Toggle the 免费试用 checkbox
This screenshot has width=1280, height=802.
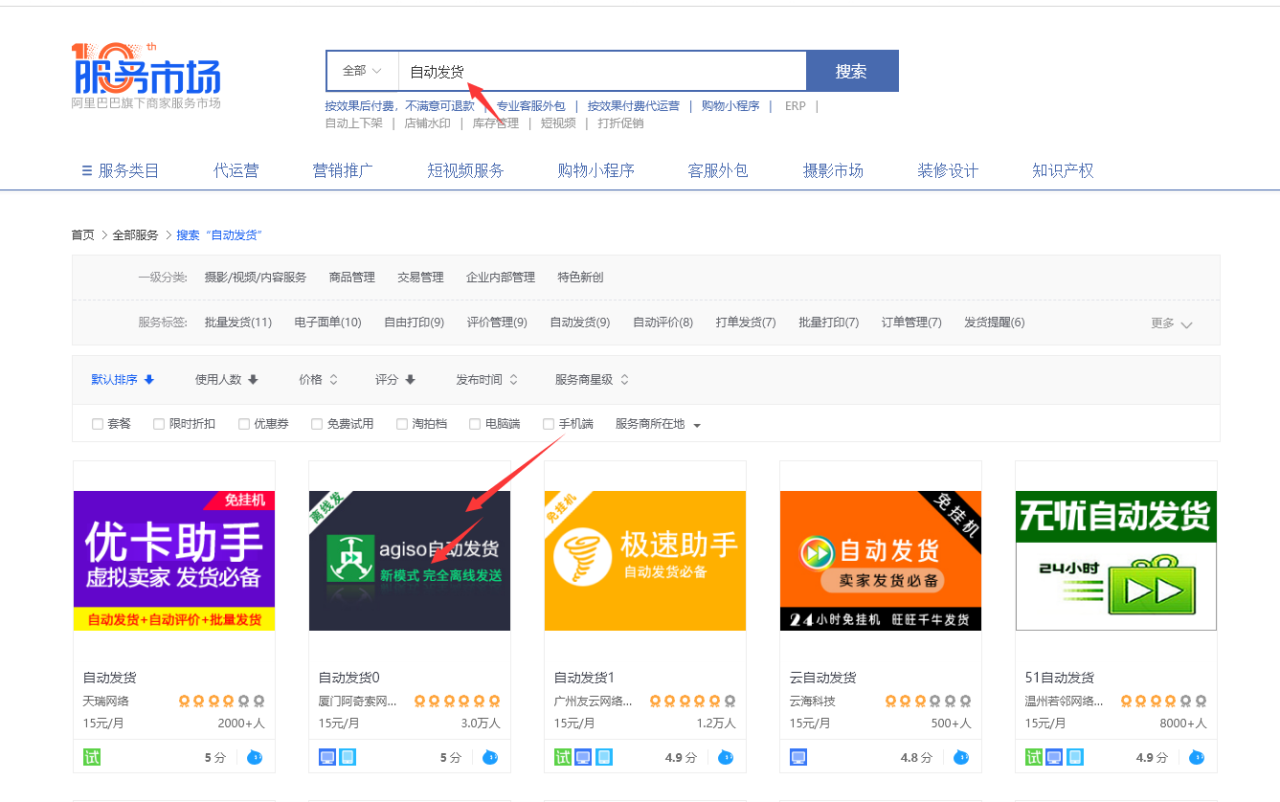pyautogui.click(x=317, y=424)
